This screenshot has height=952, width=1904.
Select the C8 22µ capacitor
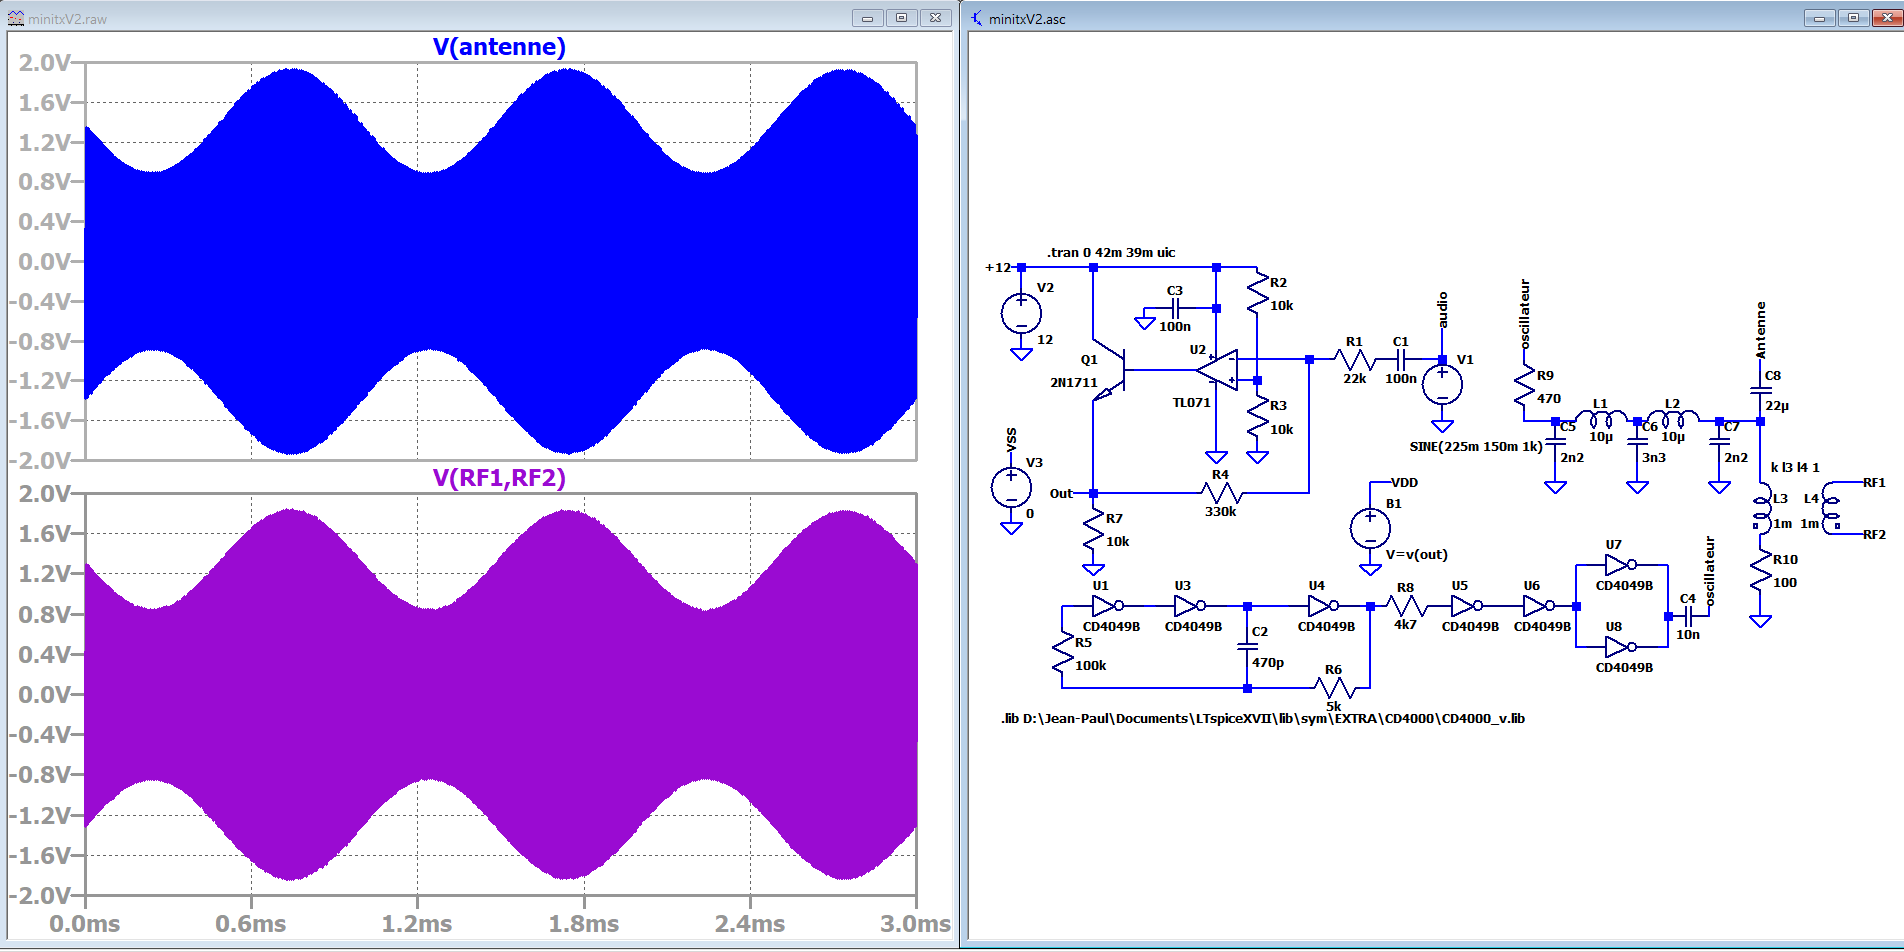1761,391
